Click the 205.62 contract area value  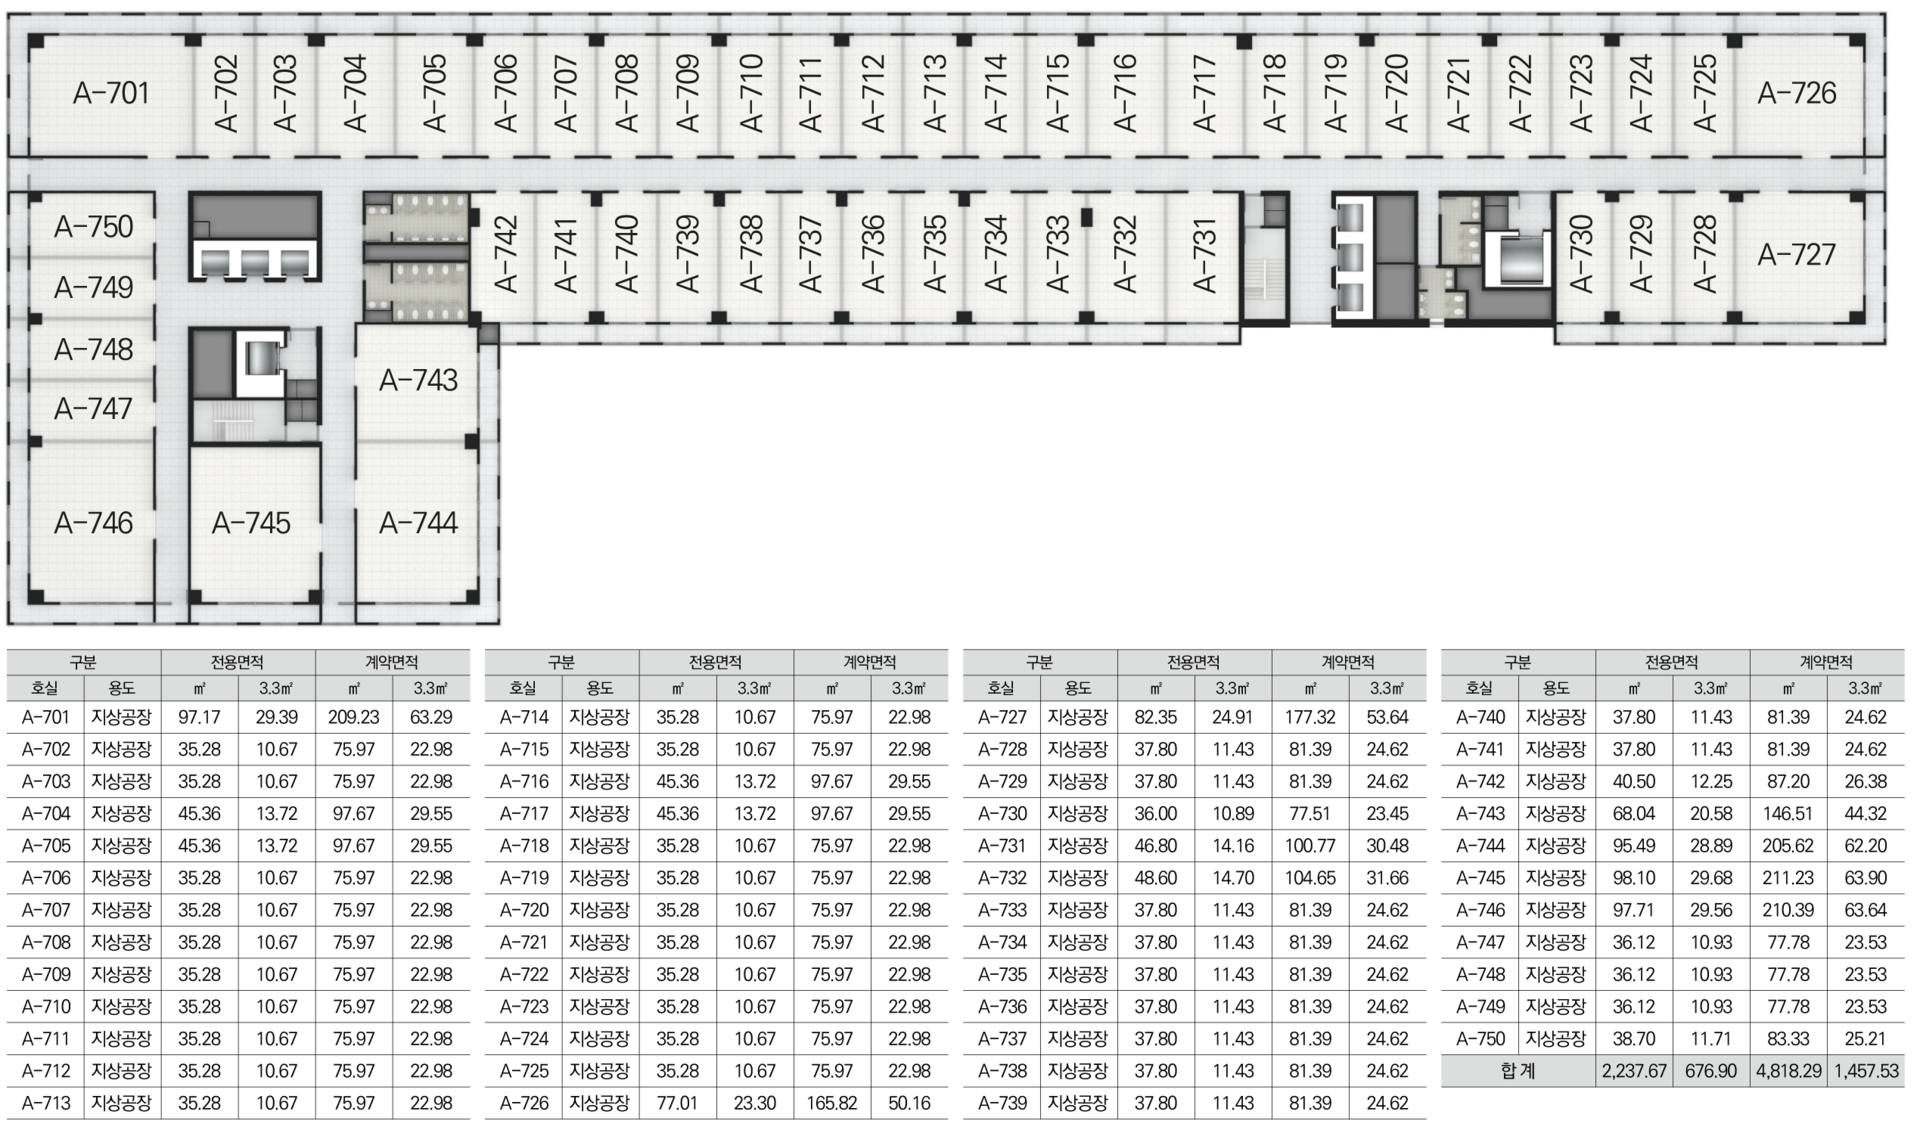(1789, 846)
